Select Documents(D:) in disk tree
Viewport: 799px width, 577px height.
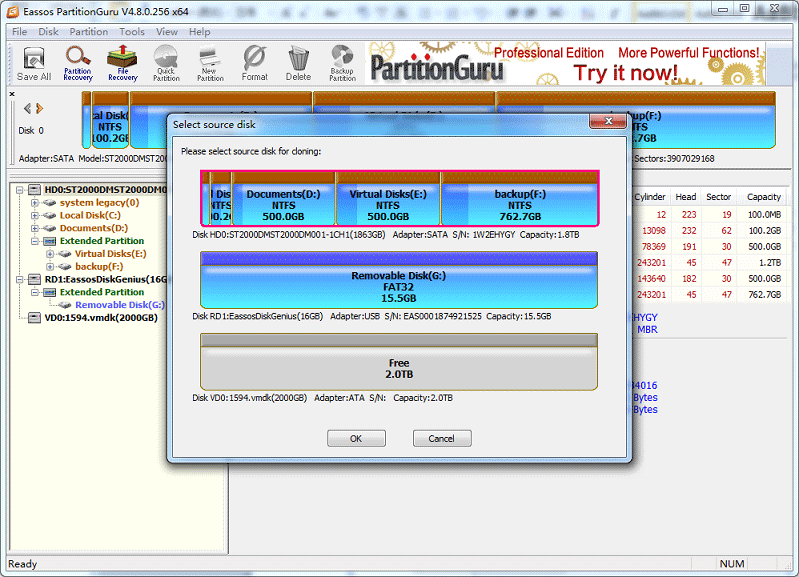[x=94, y=228]
